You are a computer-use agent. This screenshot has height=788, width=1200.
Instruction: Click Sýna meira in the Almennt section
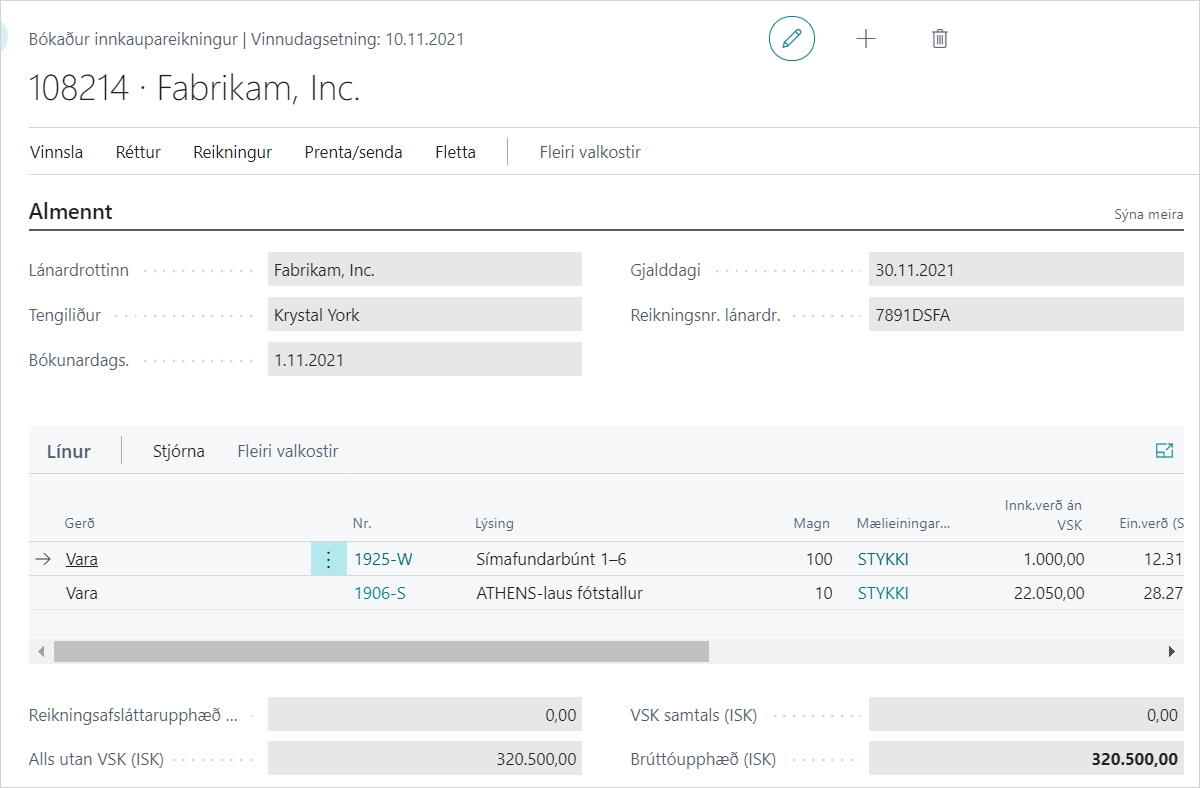tap(1149, 215)
